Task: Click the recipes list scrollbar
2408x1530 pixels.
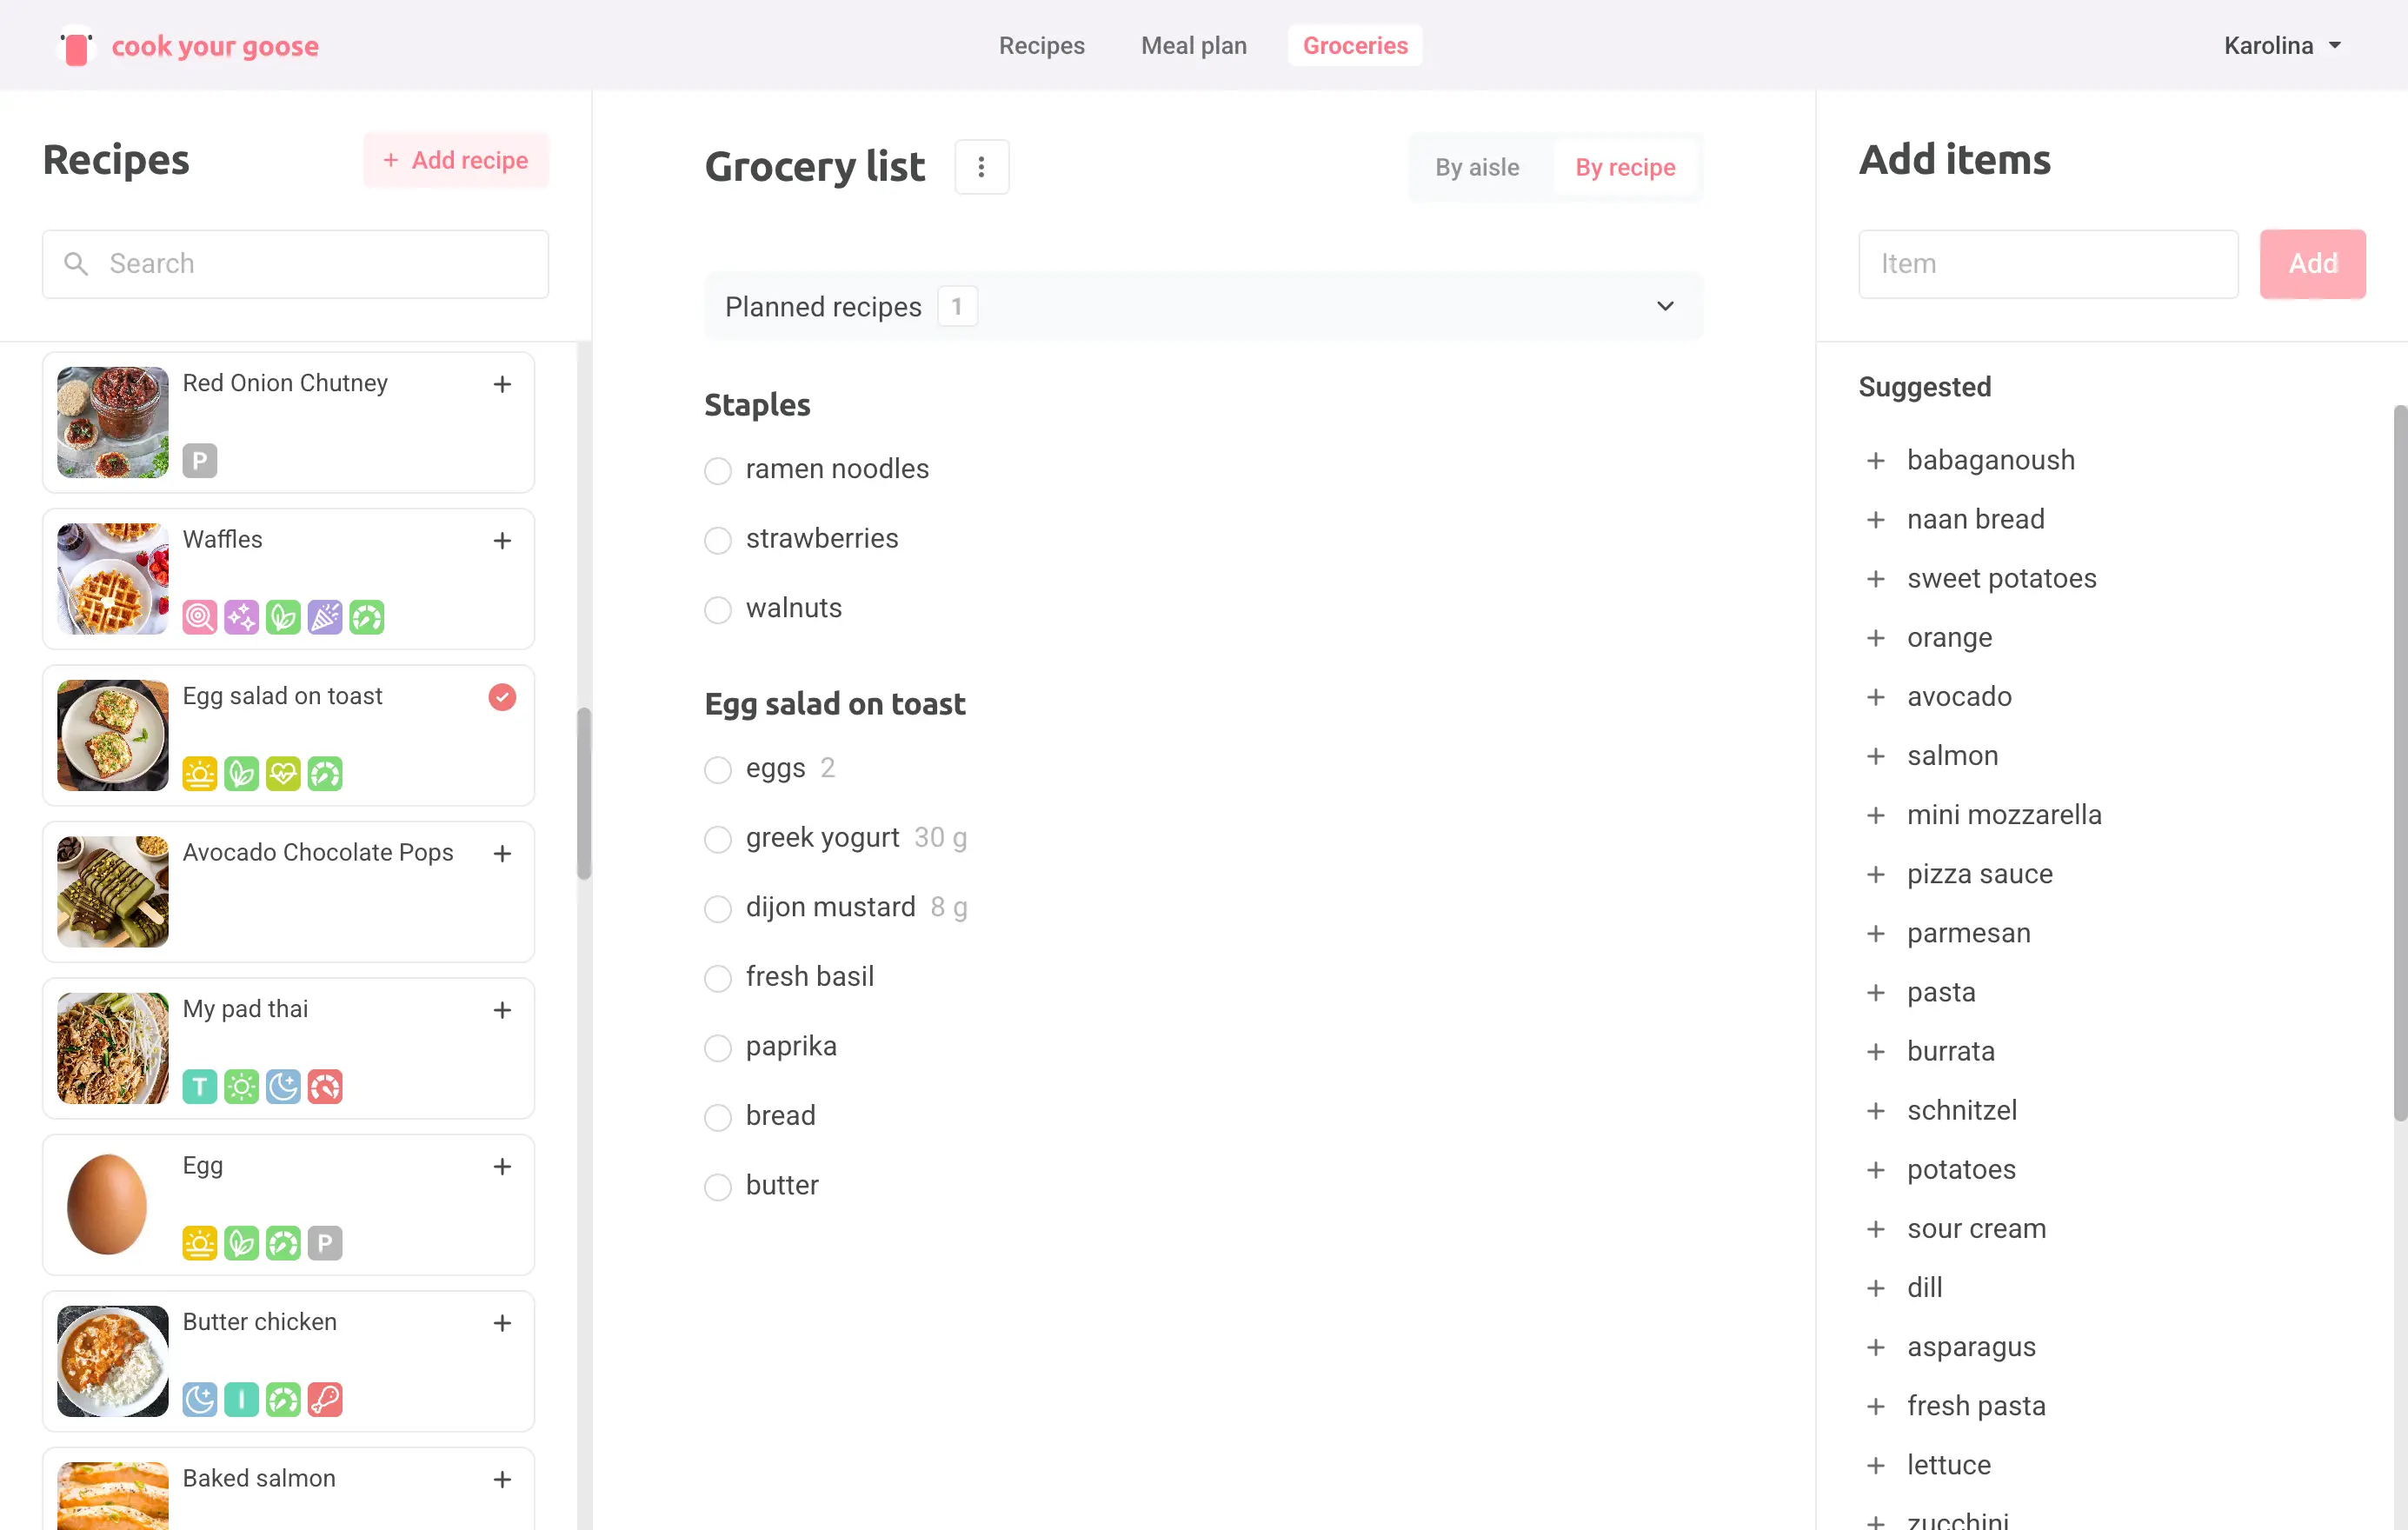Action: (584, 792)
